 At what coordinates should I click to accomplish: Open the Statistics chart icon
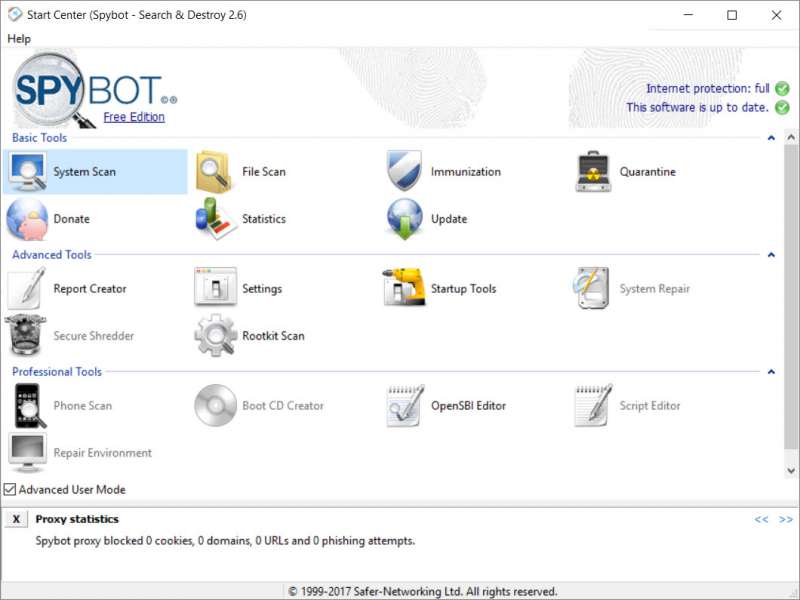click(x=215, y=219)
